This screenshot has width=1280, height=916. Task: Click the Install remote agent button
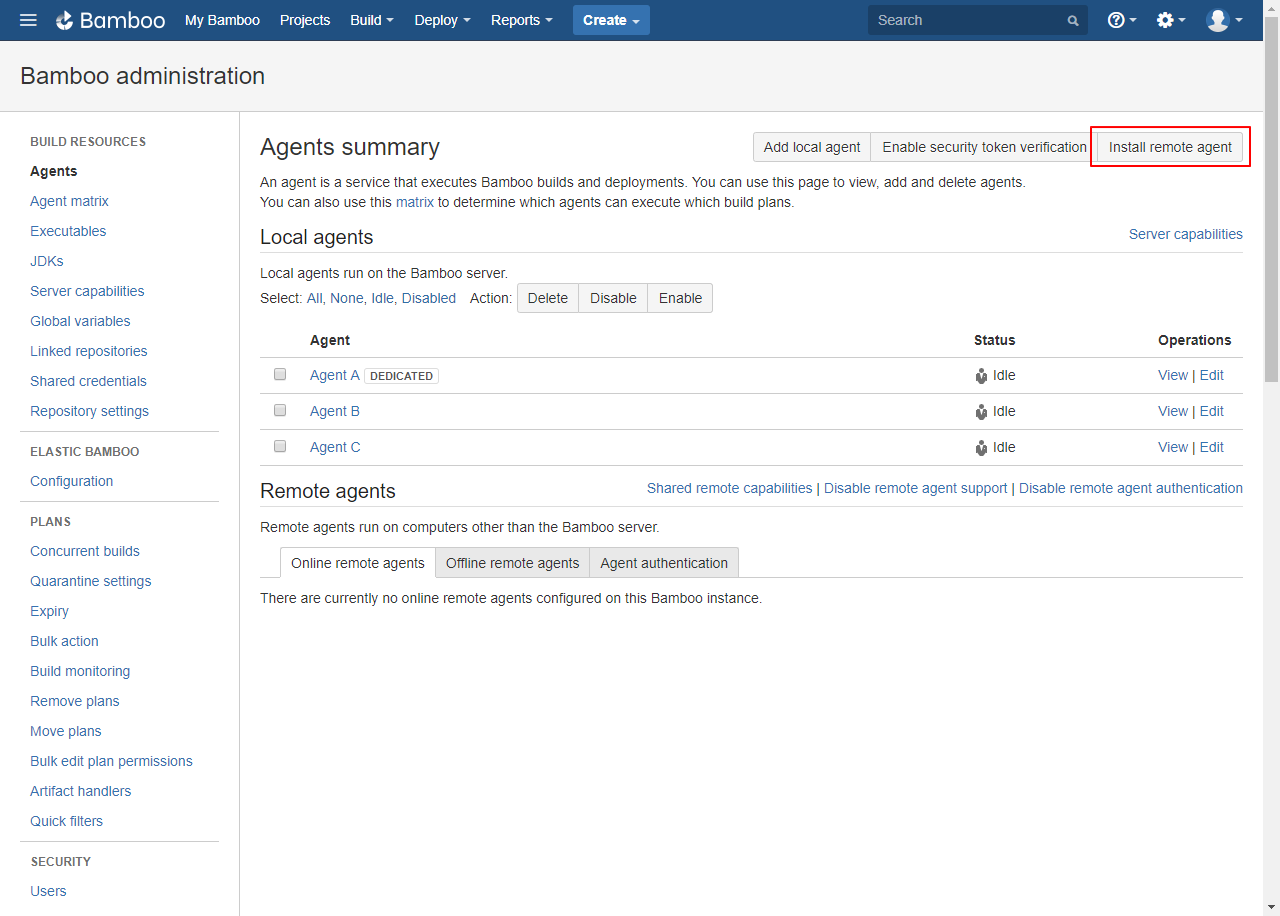(1170, 147)
